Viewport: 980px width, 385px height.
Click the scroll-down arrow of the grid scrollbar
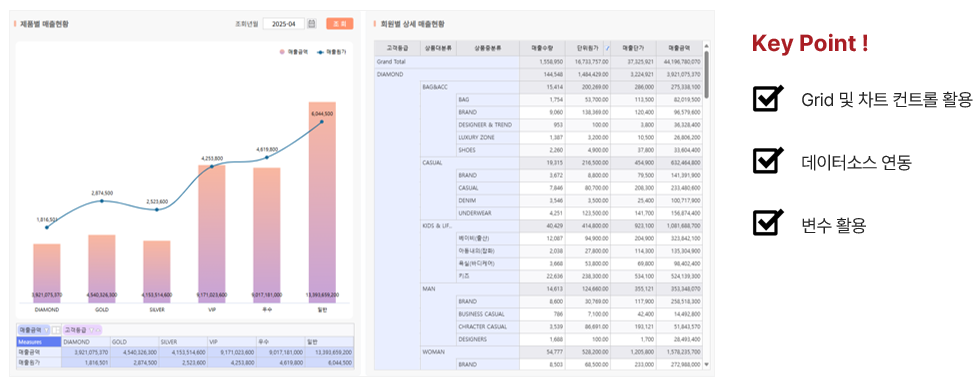(706, 364)
